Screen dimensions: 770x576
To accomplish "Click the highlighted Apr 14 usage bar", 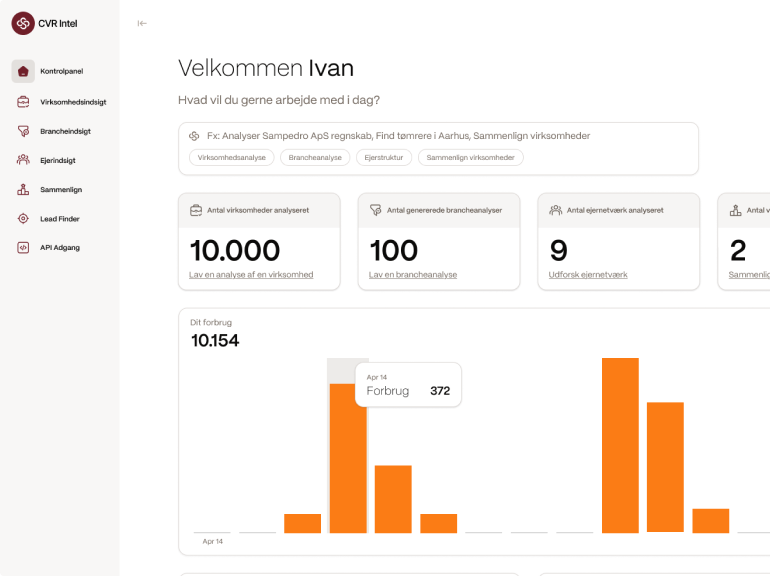I will 348,458.
